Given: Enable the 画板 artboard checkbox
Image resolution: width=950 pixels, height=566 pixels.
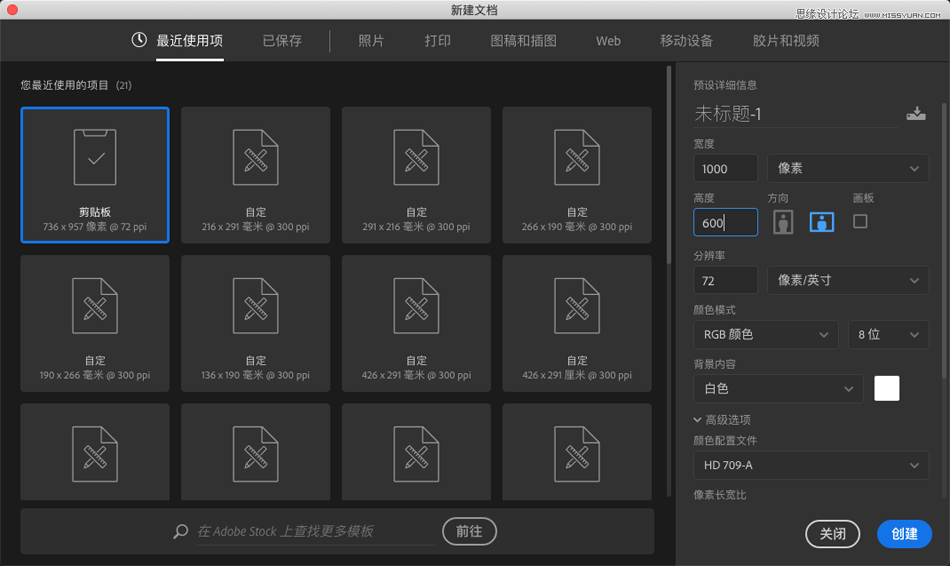Looking at the screenshot, I should pos(860,221).
